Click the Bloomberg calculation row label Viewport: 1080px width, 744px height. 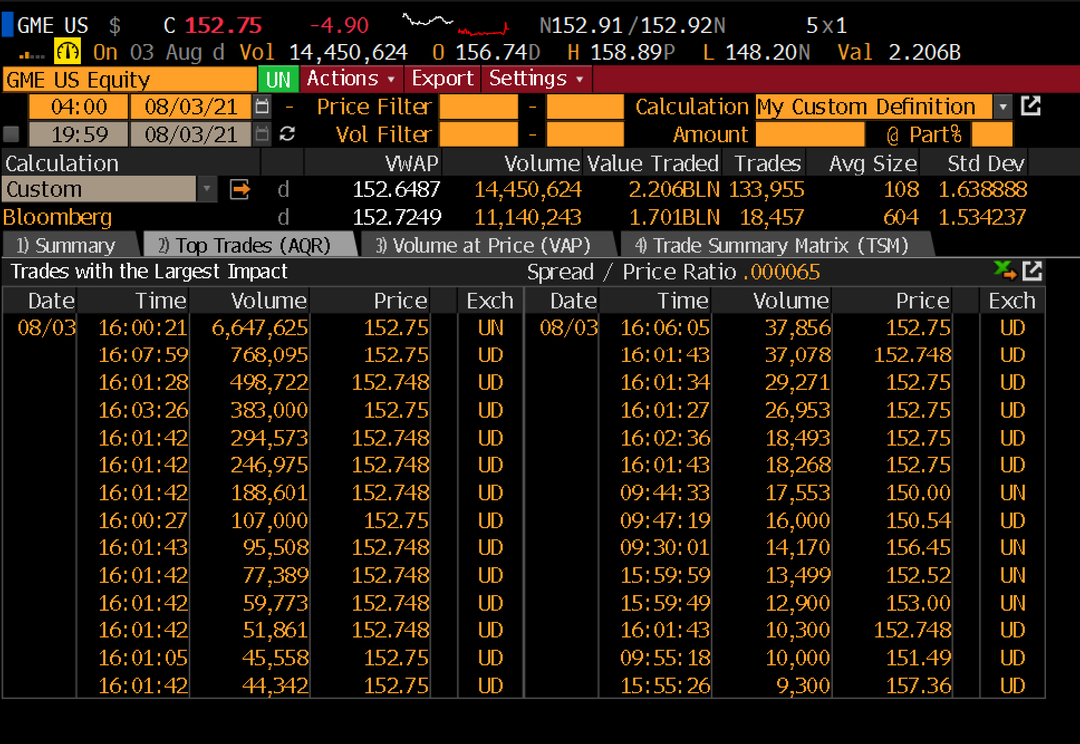click(x=57, y=217)
